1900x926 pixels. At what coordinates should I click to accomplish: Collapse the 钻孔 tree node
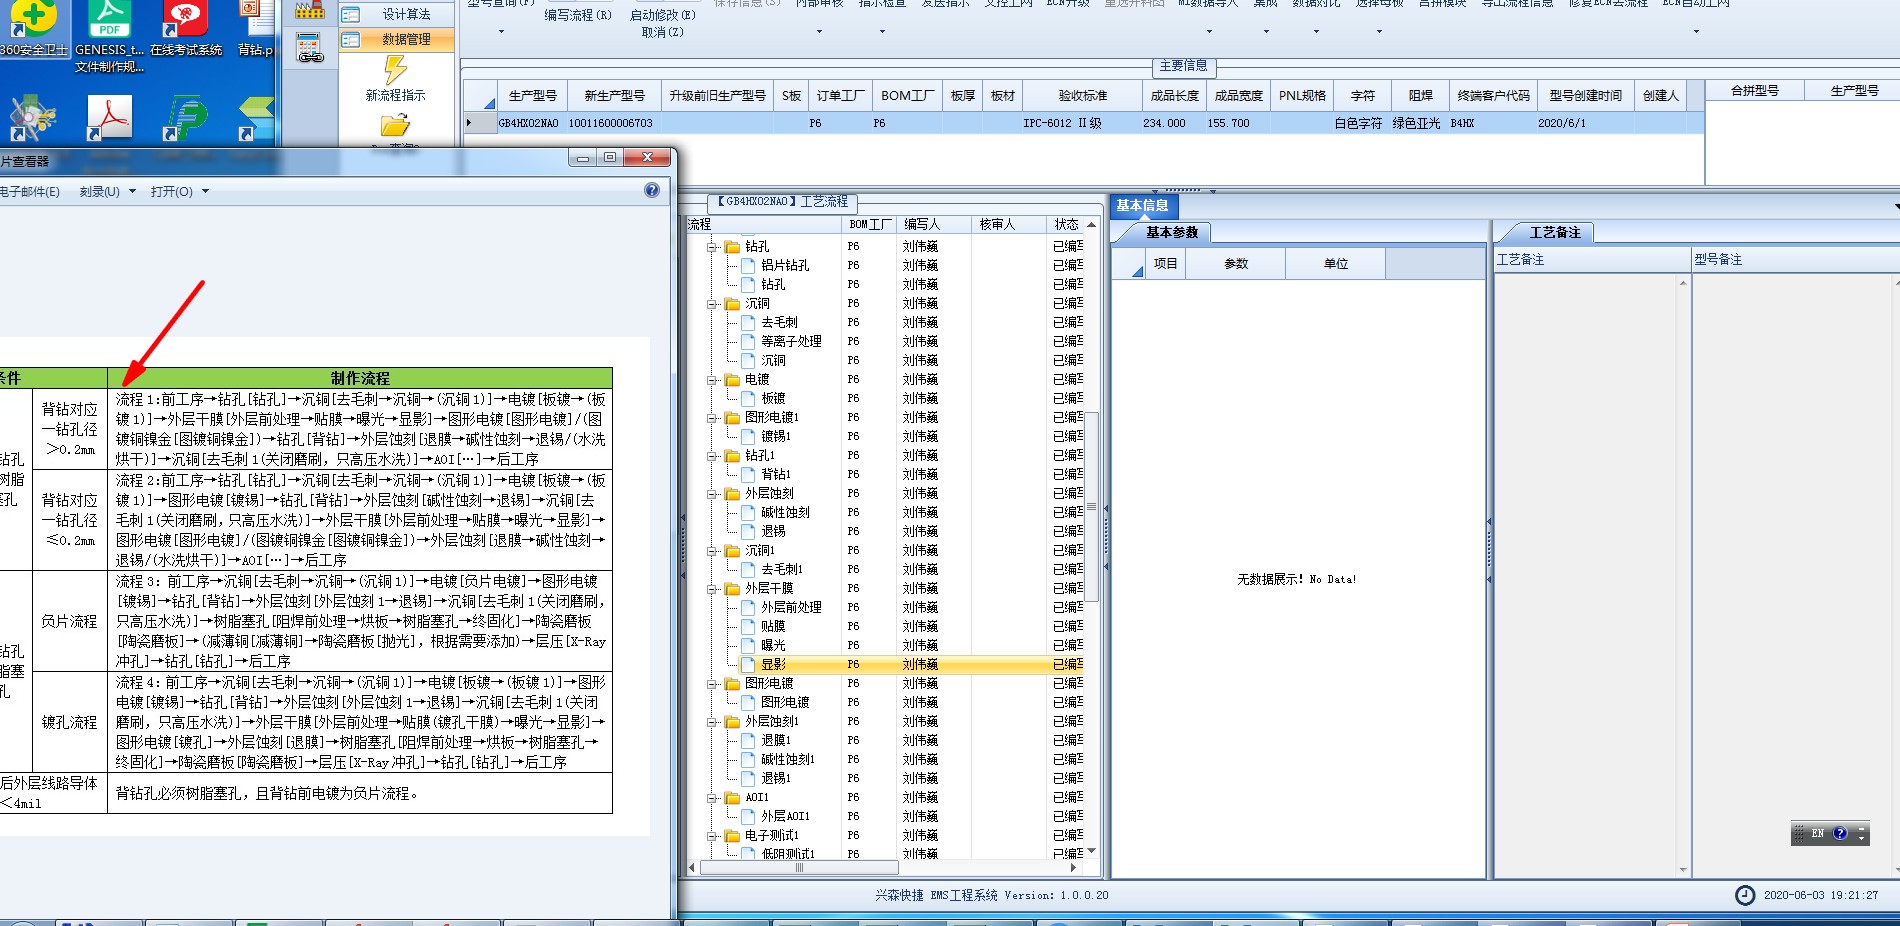click(713, 247)
